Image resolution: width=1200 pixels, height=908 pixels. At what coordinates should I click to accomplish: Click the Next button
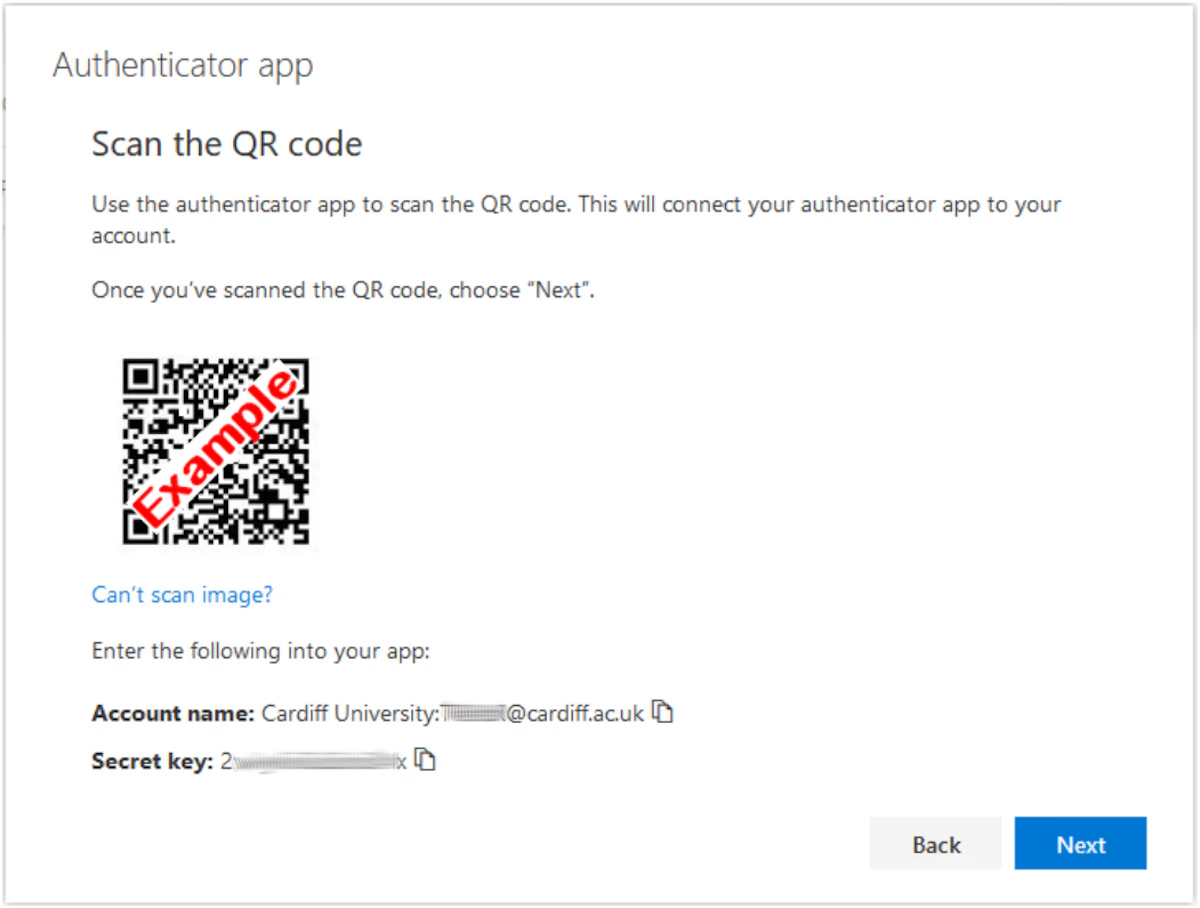click(1080, 844)
